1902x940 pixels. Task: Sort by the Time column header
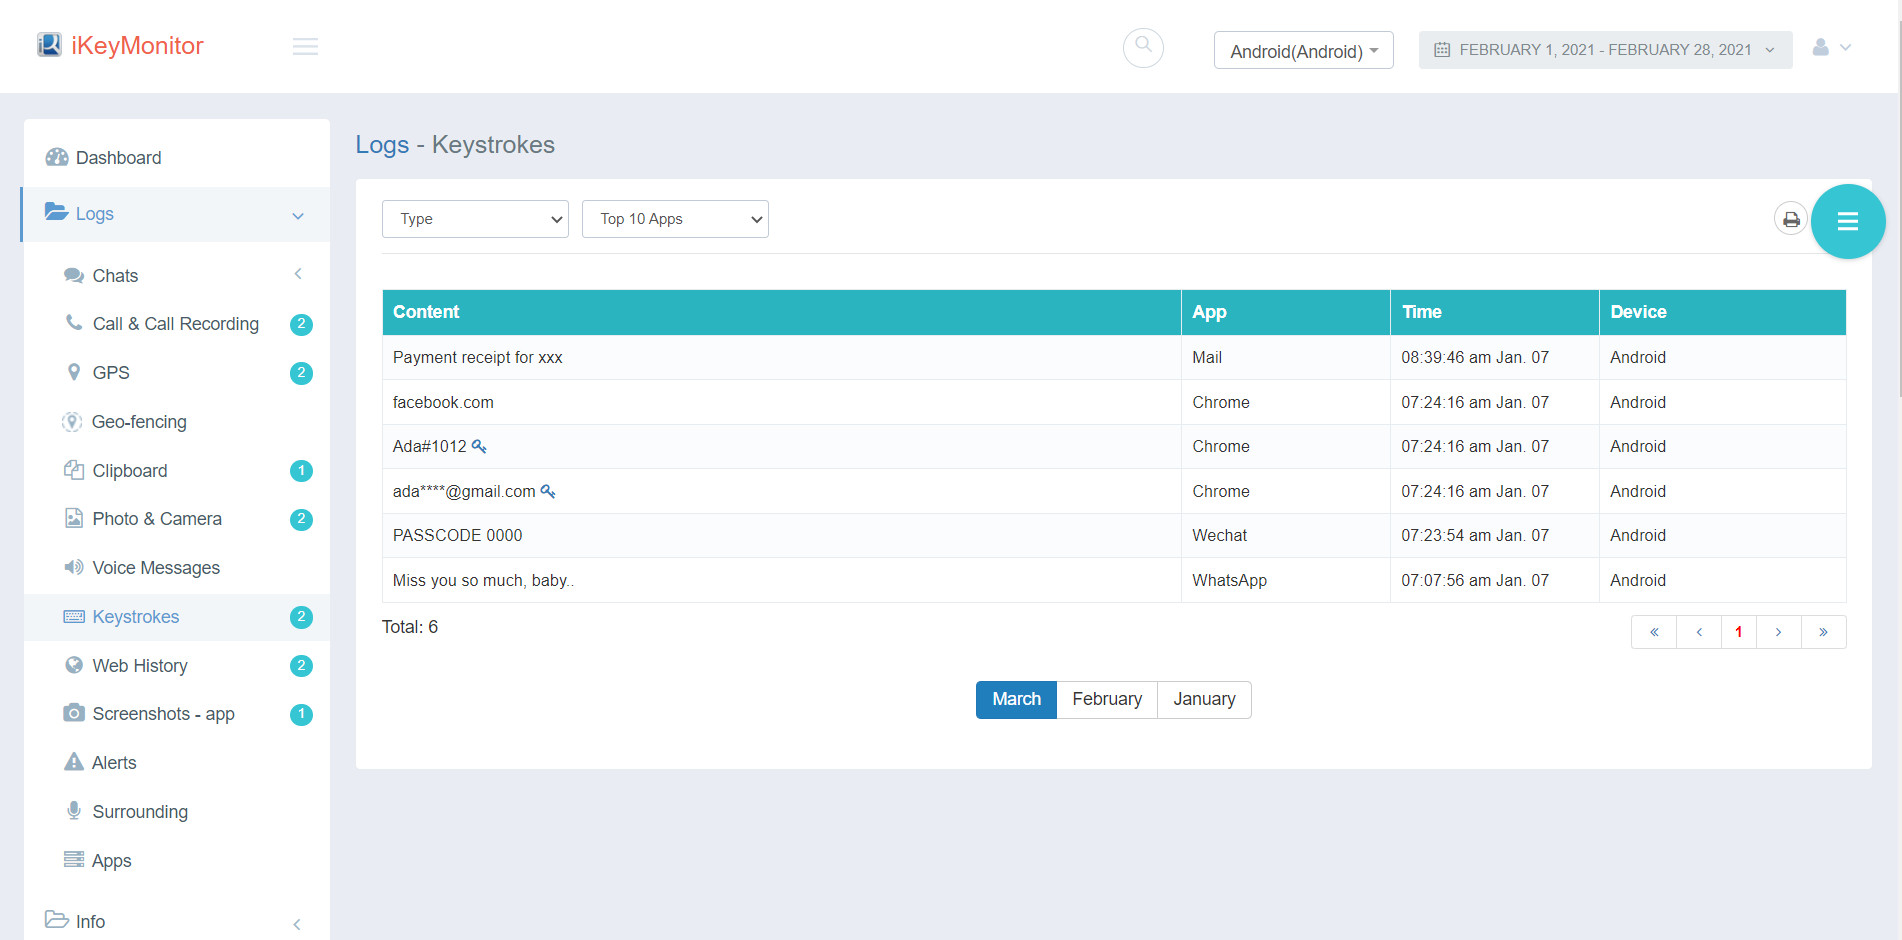tap(1421, 312)
